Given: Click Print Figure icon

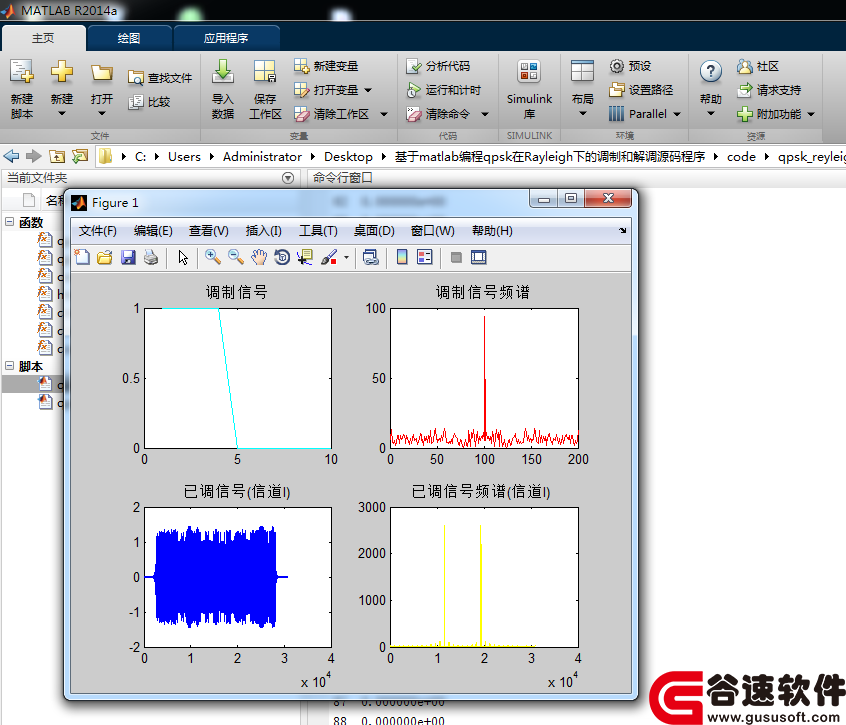Looking at the screenshot, I should (151, 257).
